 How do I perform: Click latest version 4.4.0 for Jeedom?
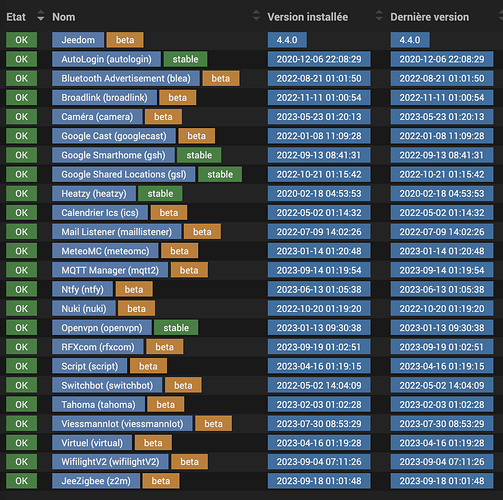[410, 40]
